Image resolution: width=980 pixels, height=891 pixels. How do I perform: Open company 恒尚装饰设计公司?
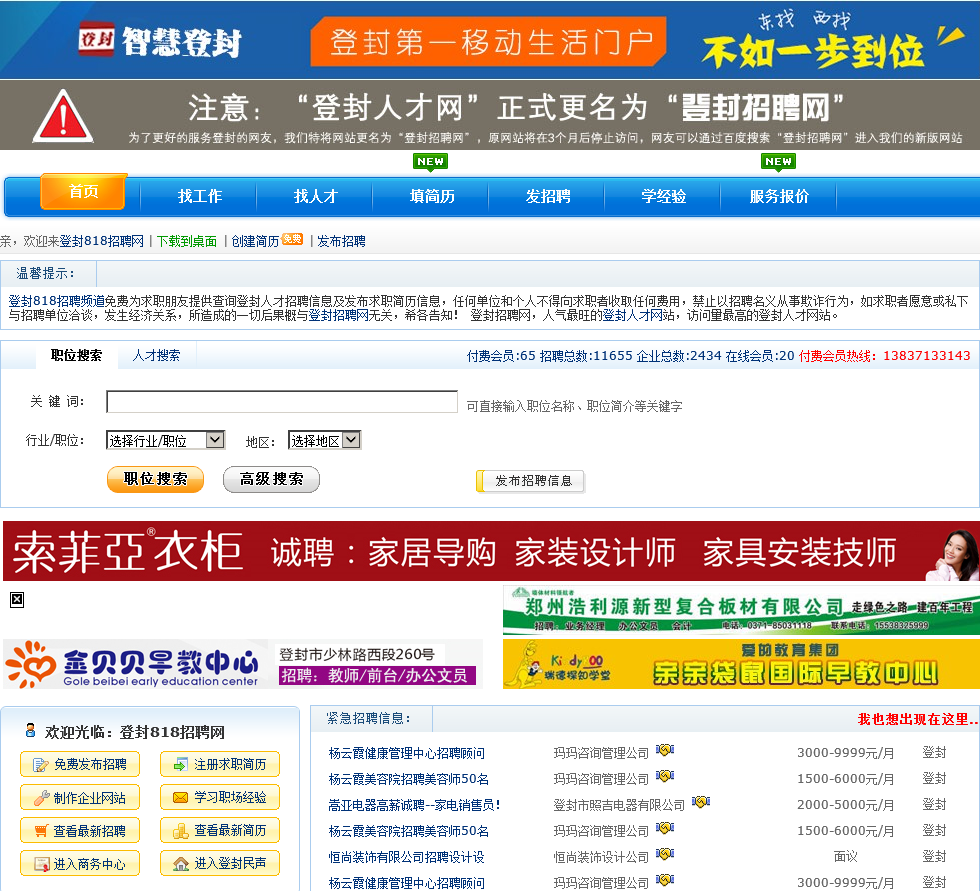pyautogui.click(x=601, y=857)
